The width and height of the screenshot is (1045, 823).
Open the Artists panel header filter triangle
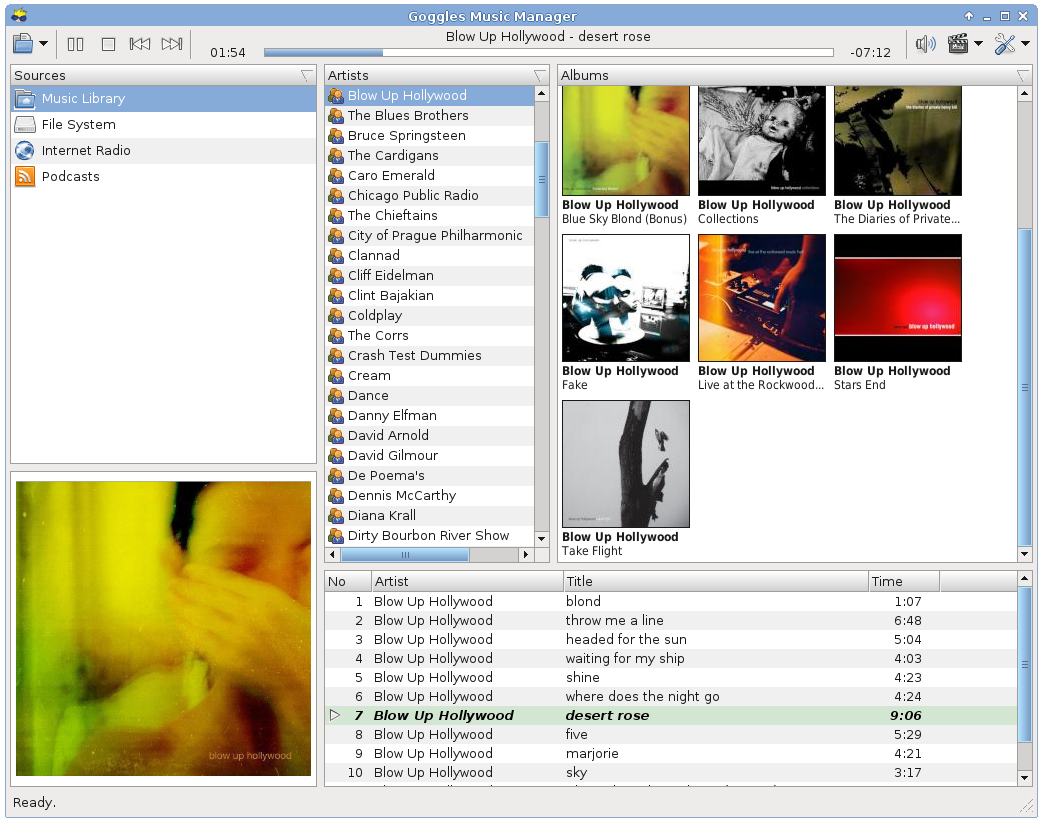coord(540,76)
